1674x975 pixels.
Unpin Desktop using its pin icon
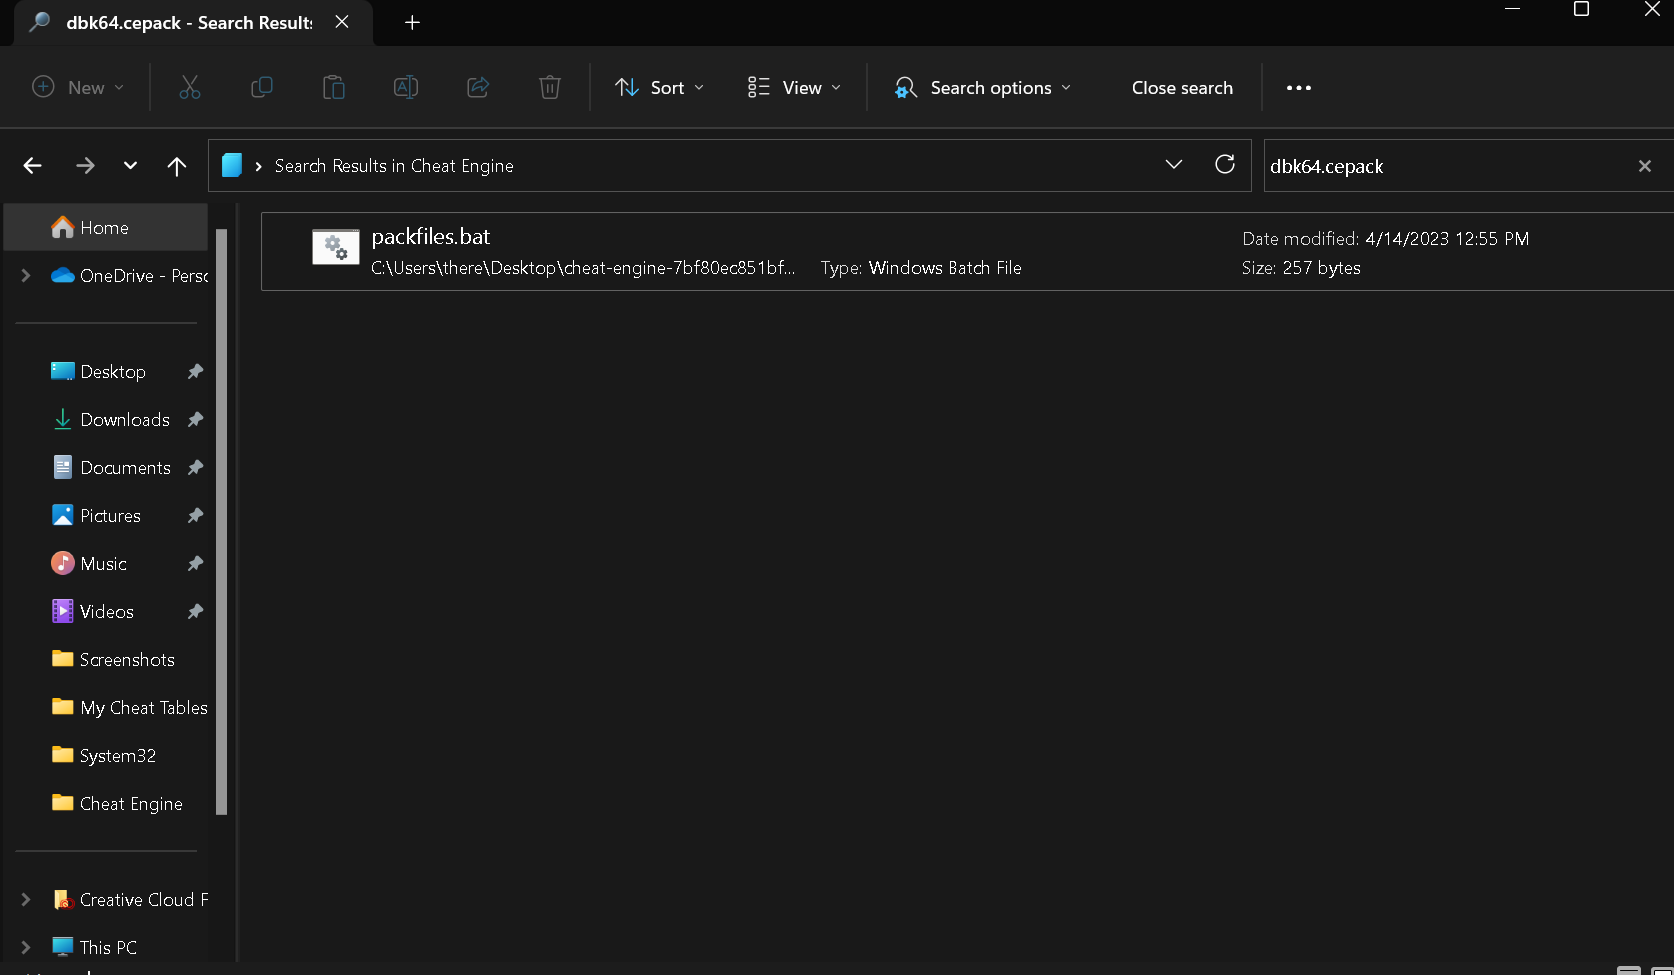pos(195,372)
